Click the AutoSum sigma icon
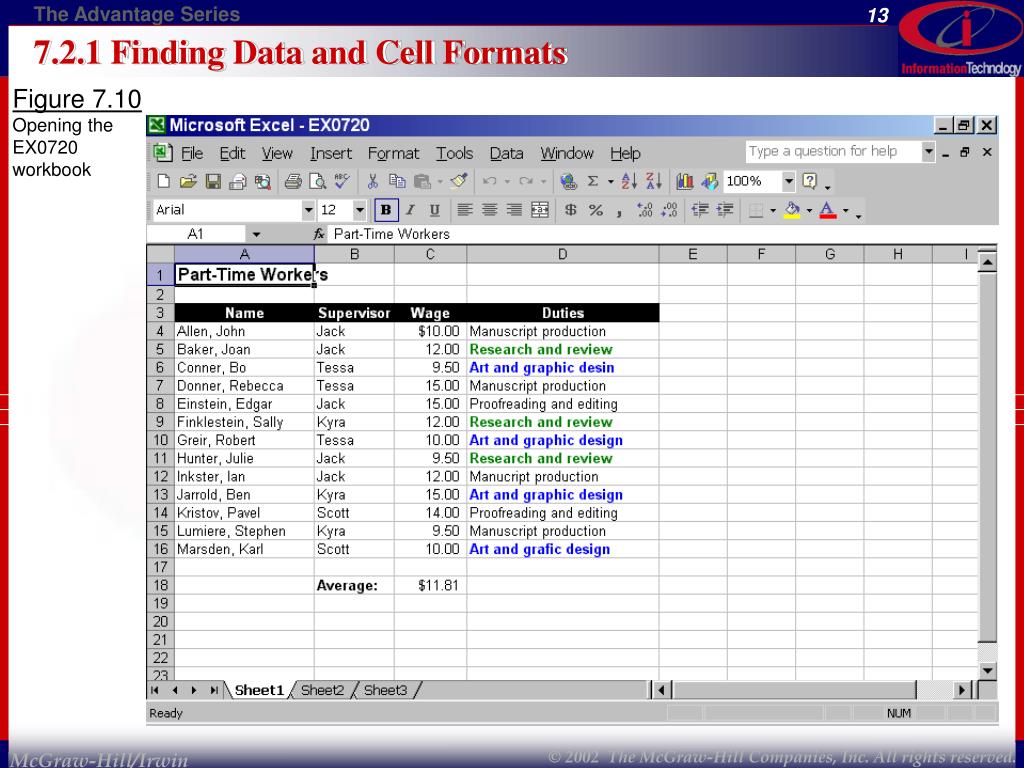 click(593, 182)
